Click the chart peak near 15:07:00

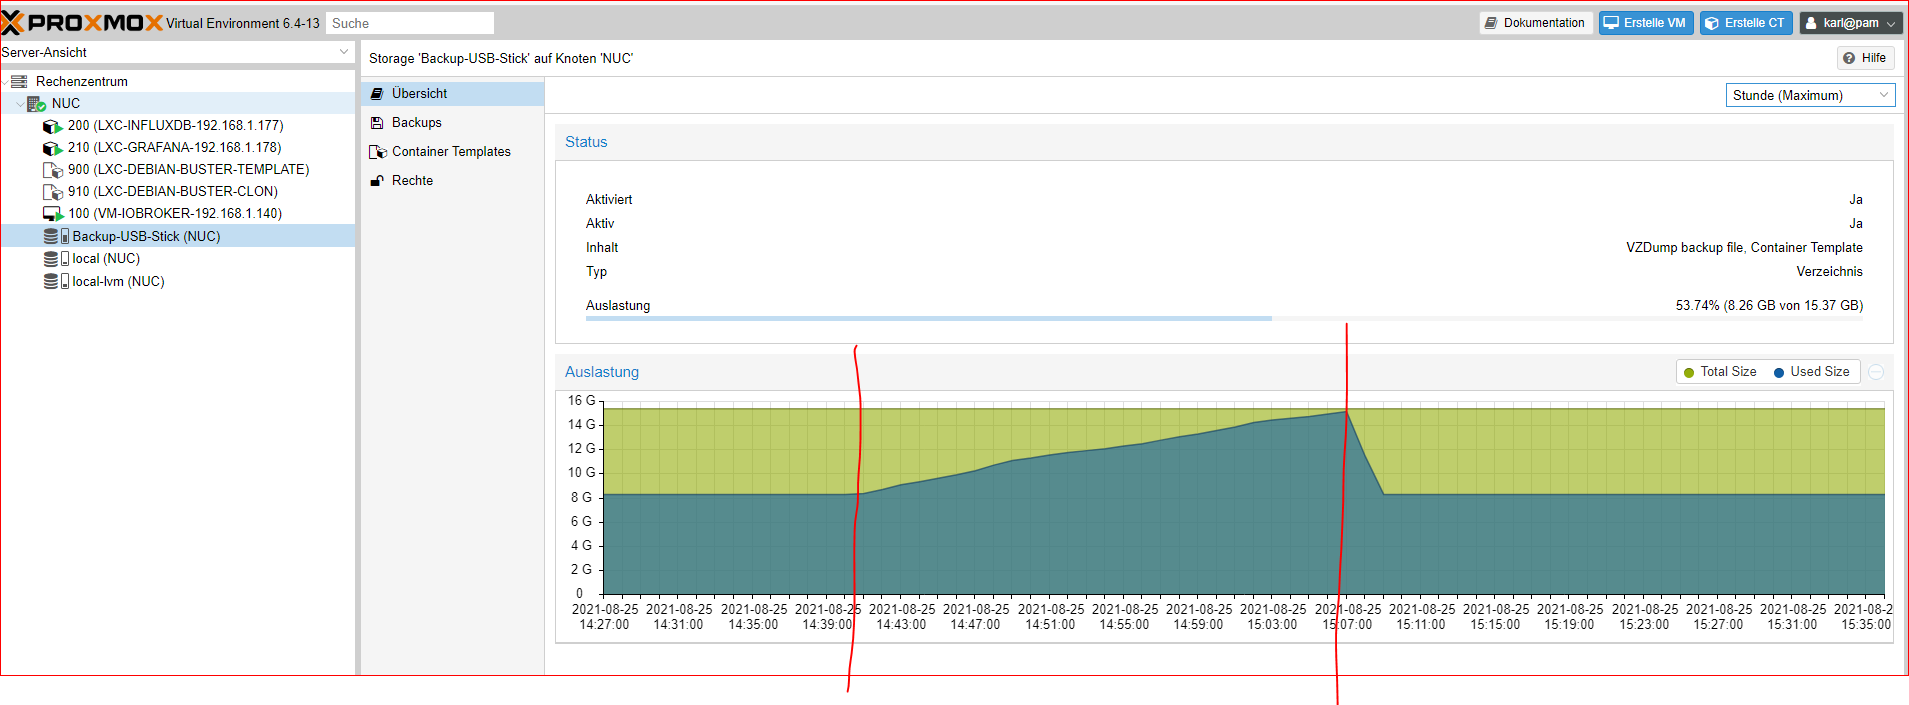pyautogui.click(x=1346, y=412)
